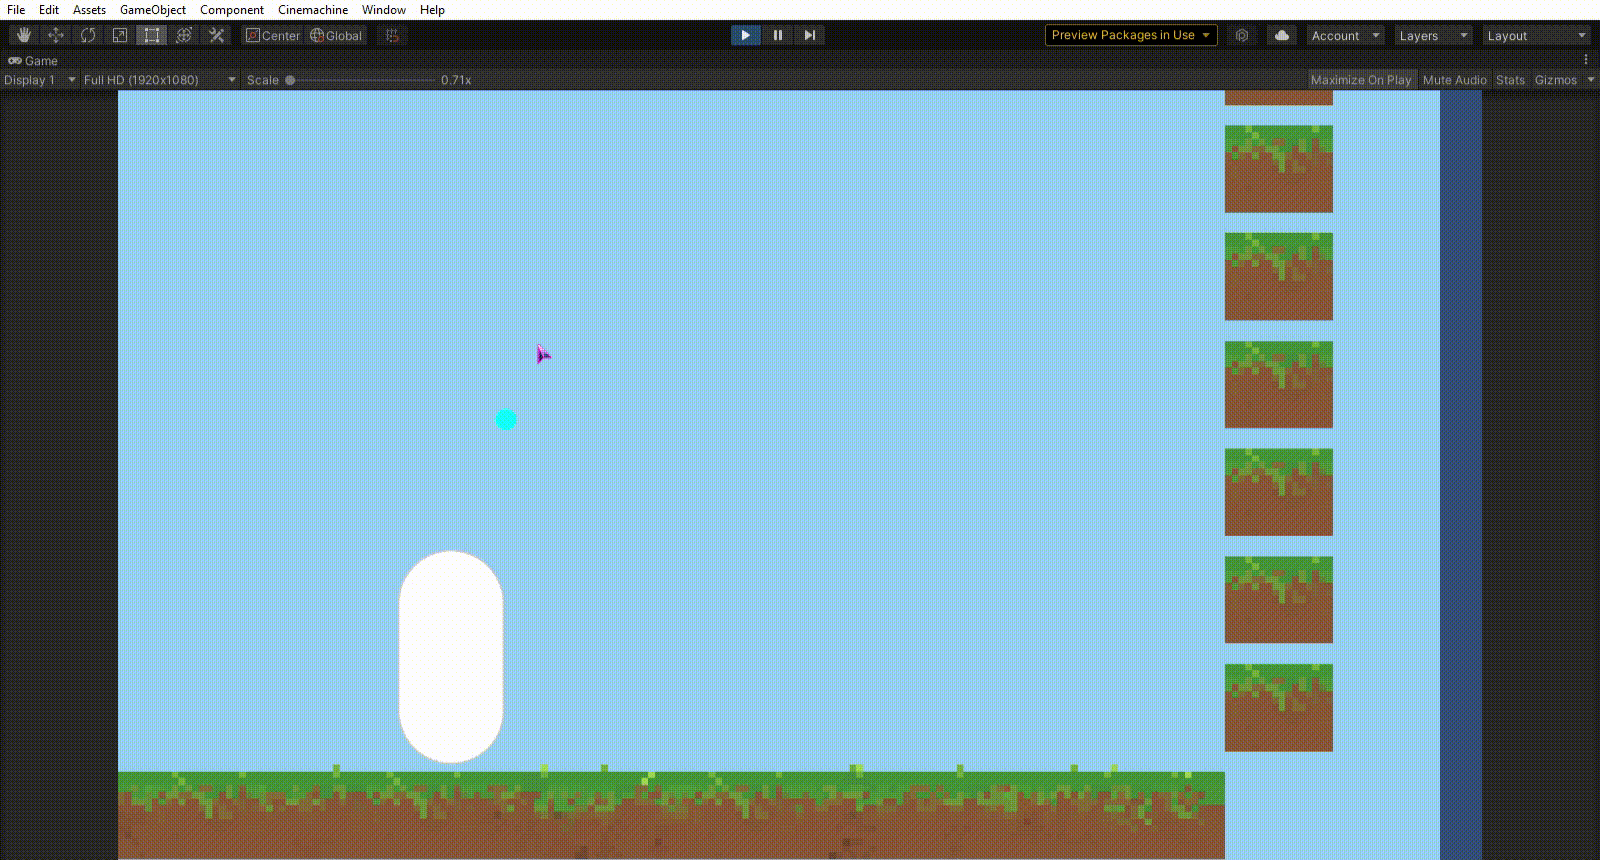Viewport: 1600px width, 860px height.
Task: Select the Rect tool
Action: pos(152,35)
